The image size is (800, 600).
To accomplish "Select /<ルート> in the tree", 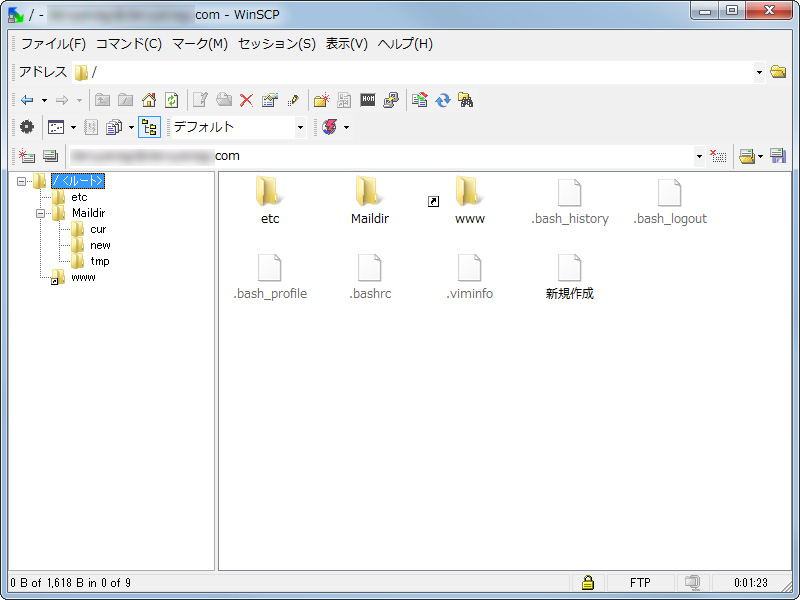I will point(78,181).
